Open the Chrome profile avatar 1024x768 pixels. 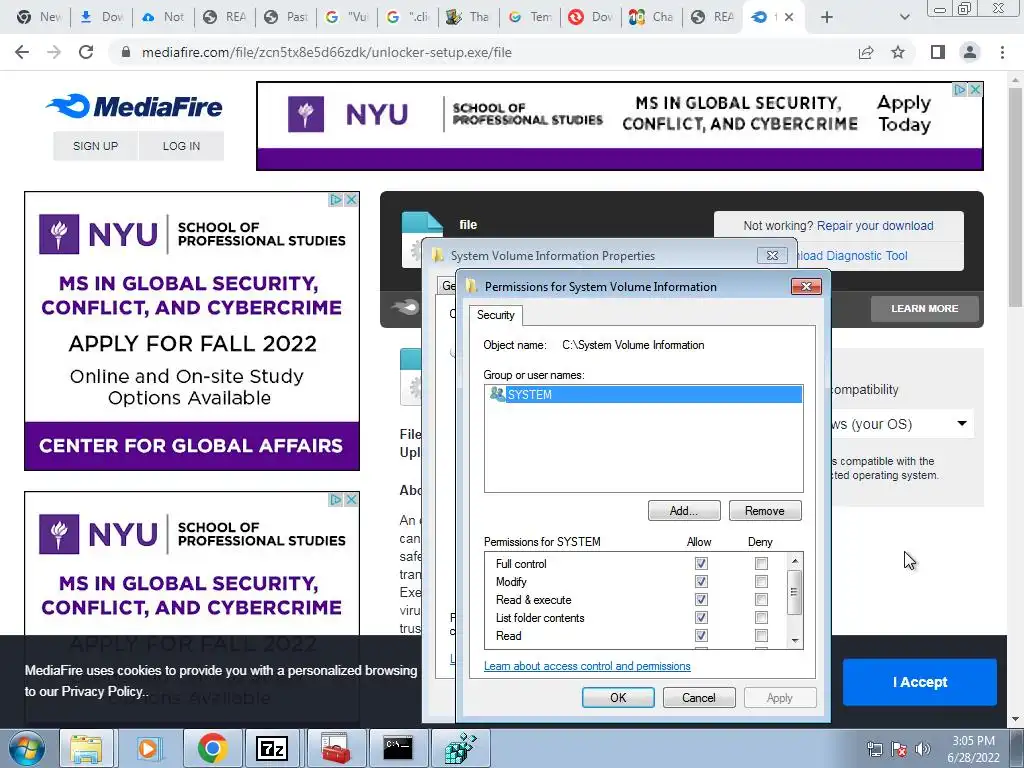tap(970, 52)
